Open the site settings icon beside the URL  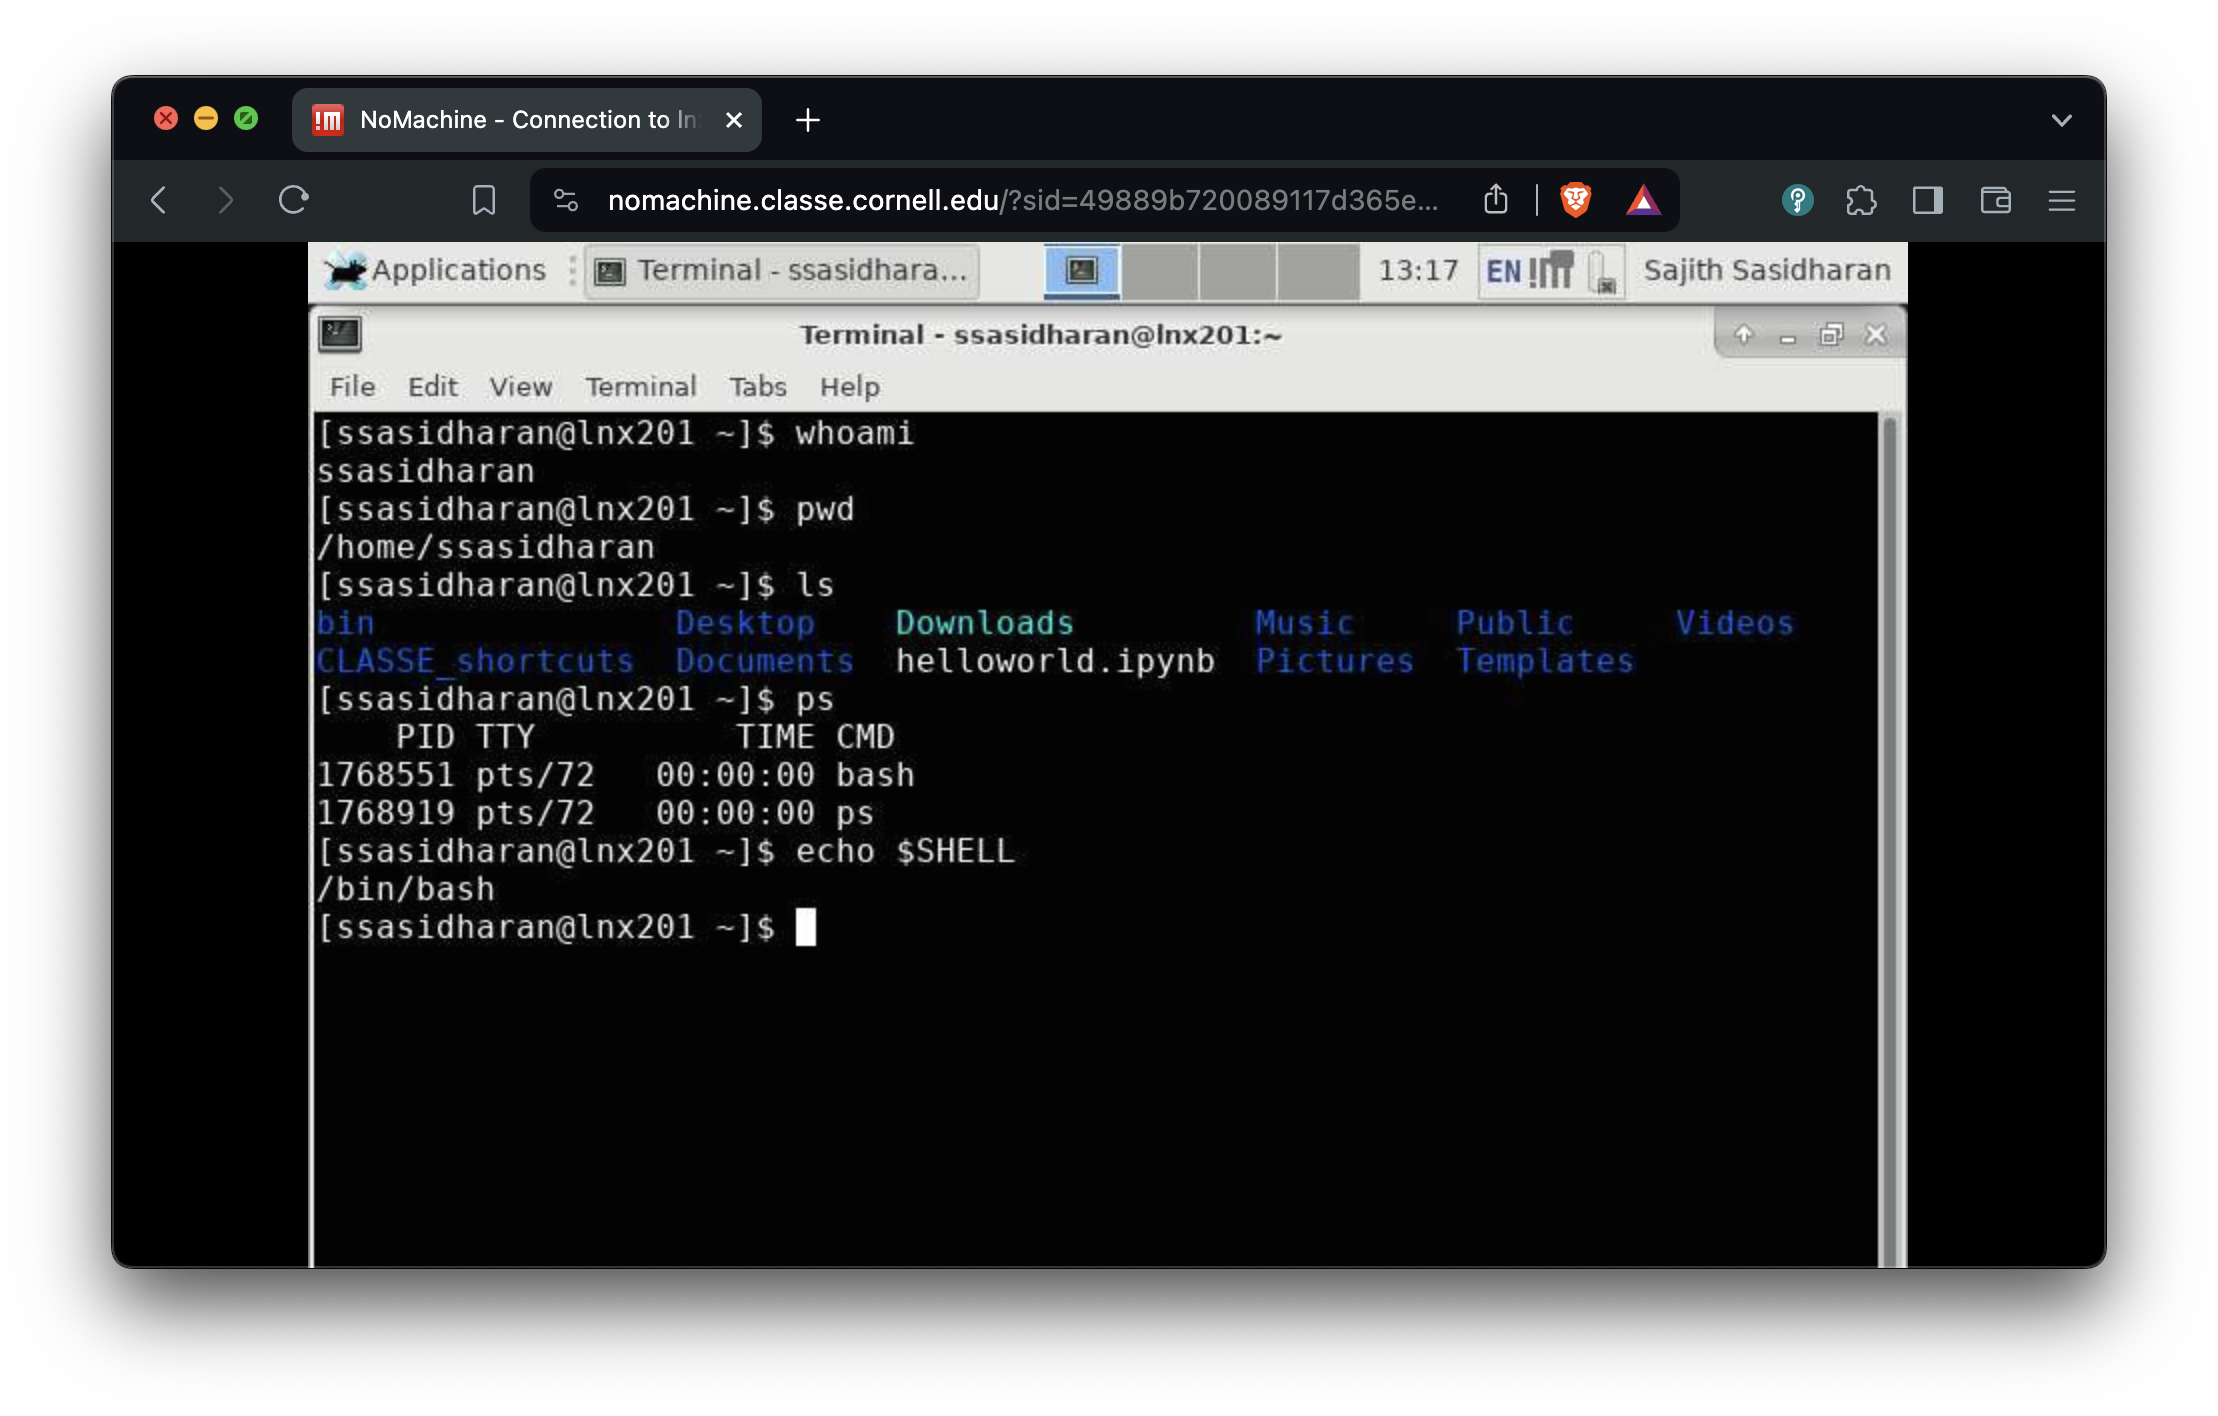coord(566,200)
